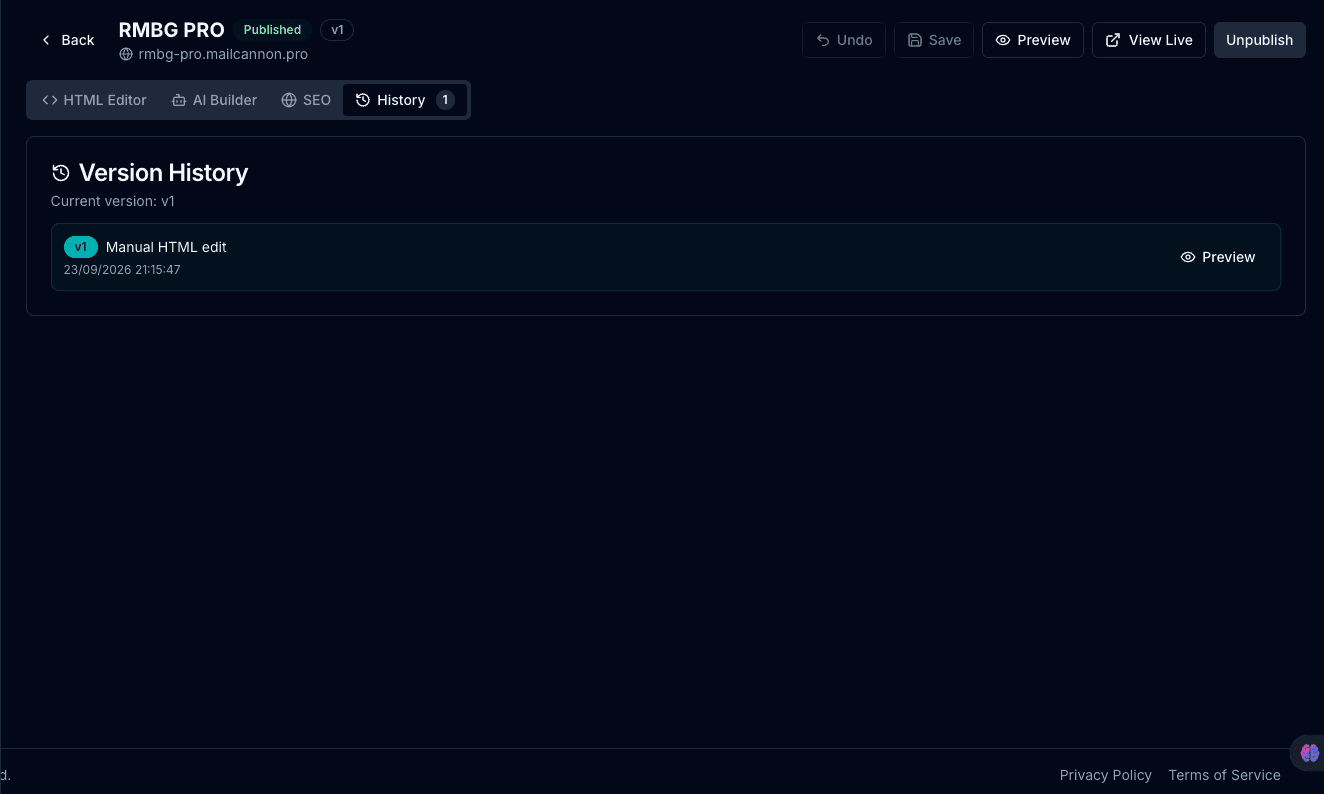Click the teal v1 badge in history row
1324x794 pixels.
point(81,247)
